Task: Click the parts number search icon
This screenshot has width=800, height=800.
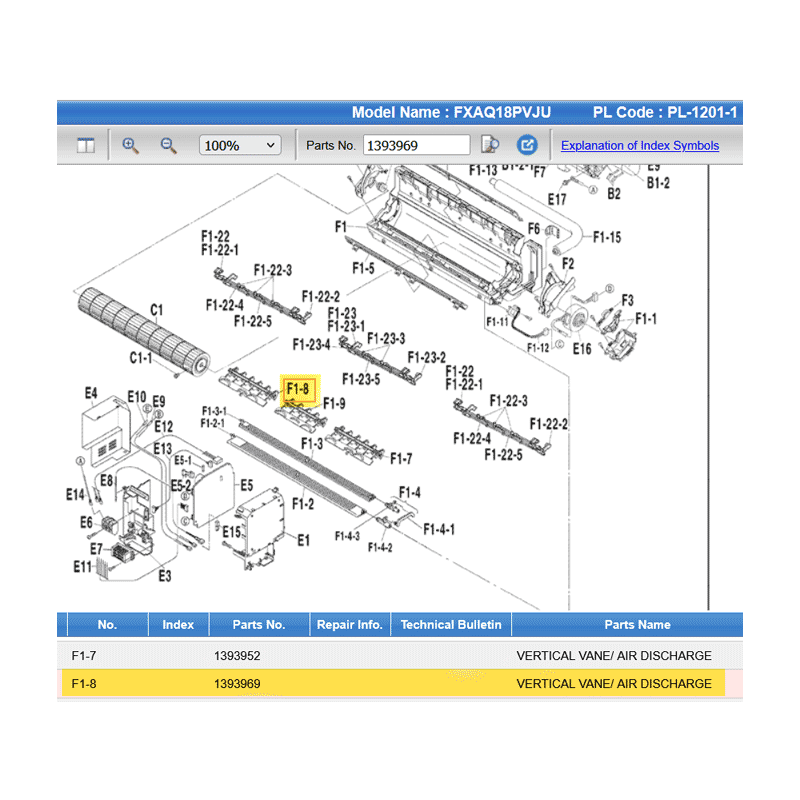Action: point(491,145)
